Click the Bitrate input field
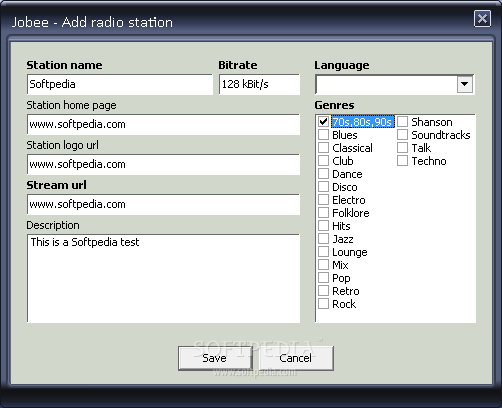502x408 pixels. 259,84
